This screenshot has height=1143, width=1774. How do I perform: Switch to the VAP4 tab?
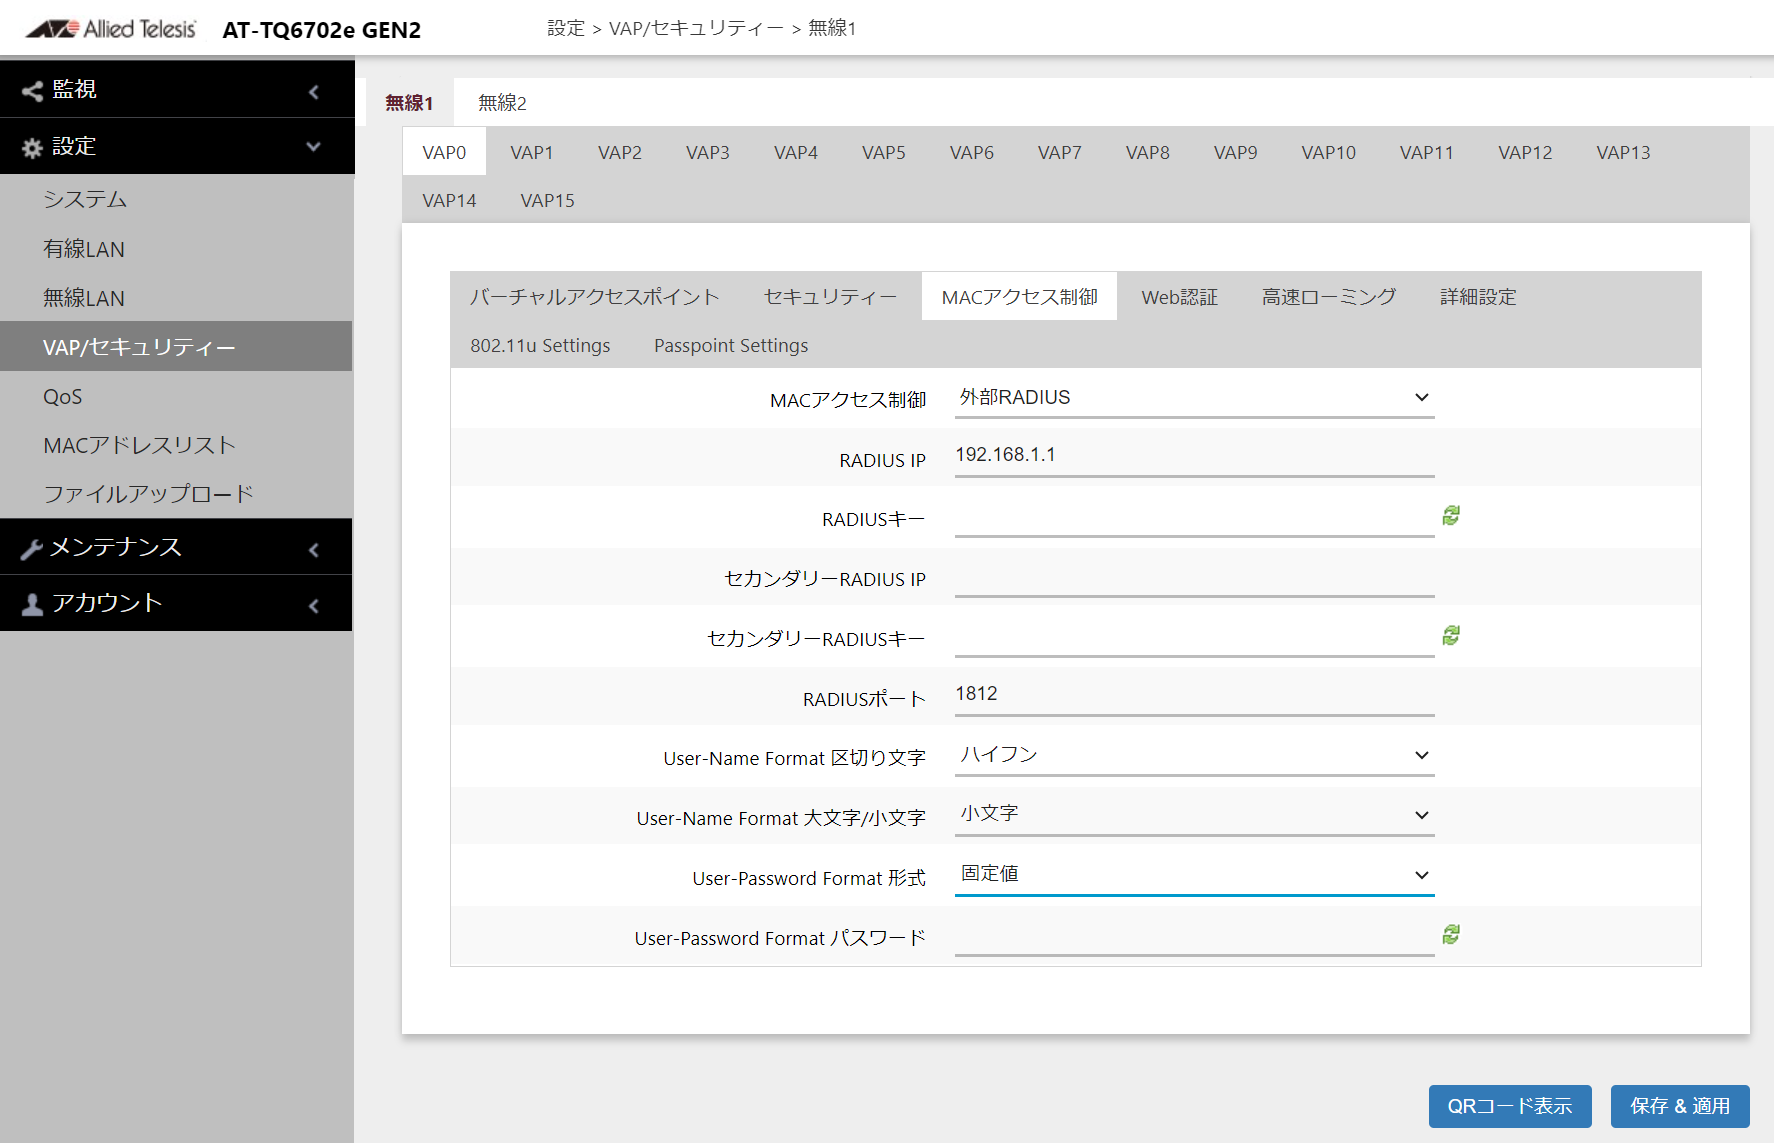[796, 153]
